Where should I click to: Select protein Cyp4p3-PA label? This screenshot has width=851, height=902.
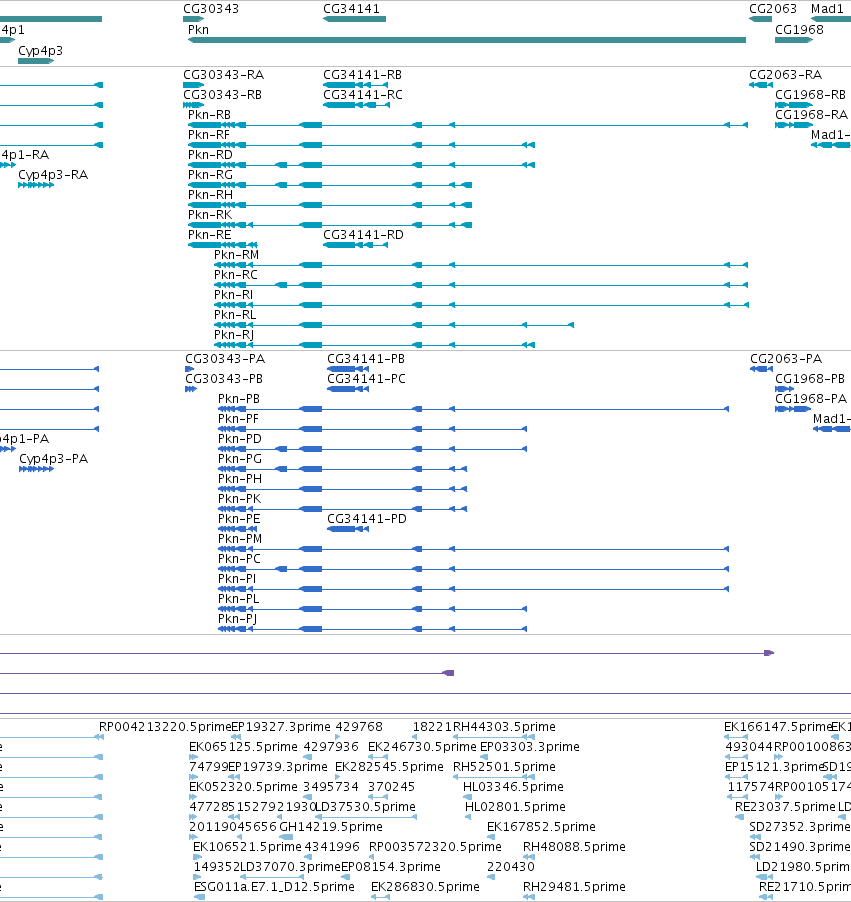54,458
